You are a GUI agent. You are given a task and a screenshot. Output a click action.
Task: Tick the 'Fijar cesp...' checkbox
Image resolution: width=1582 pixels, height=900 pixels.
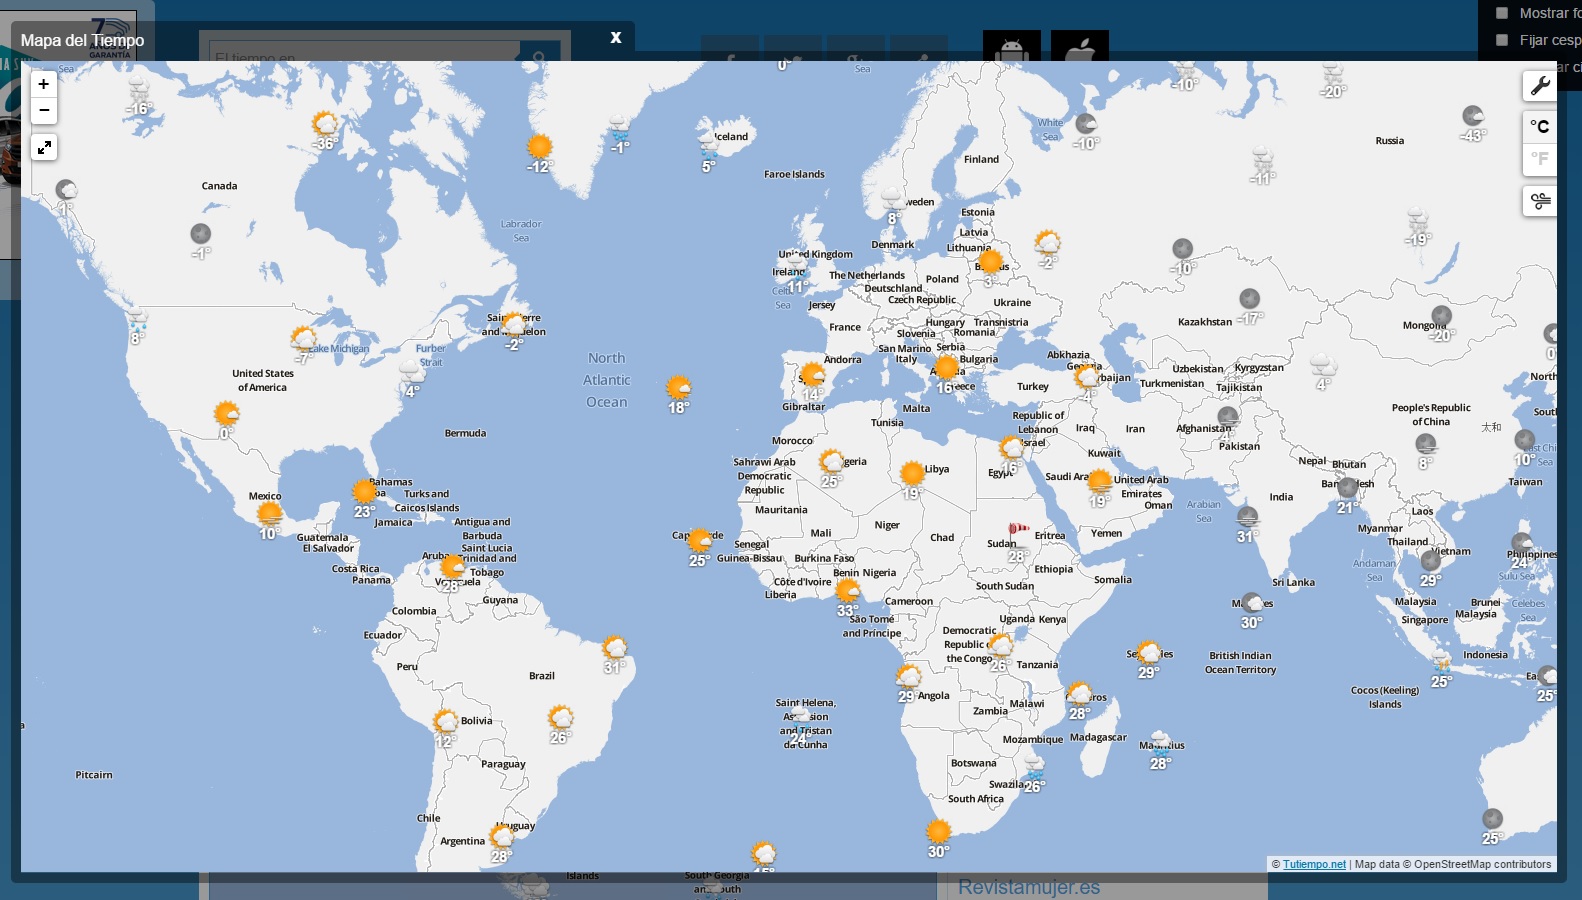coord(1502,40)
